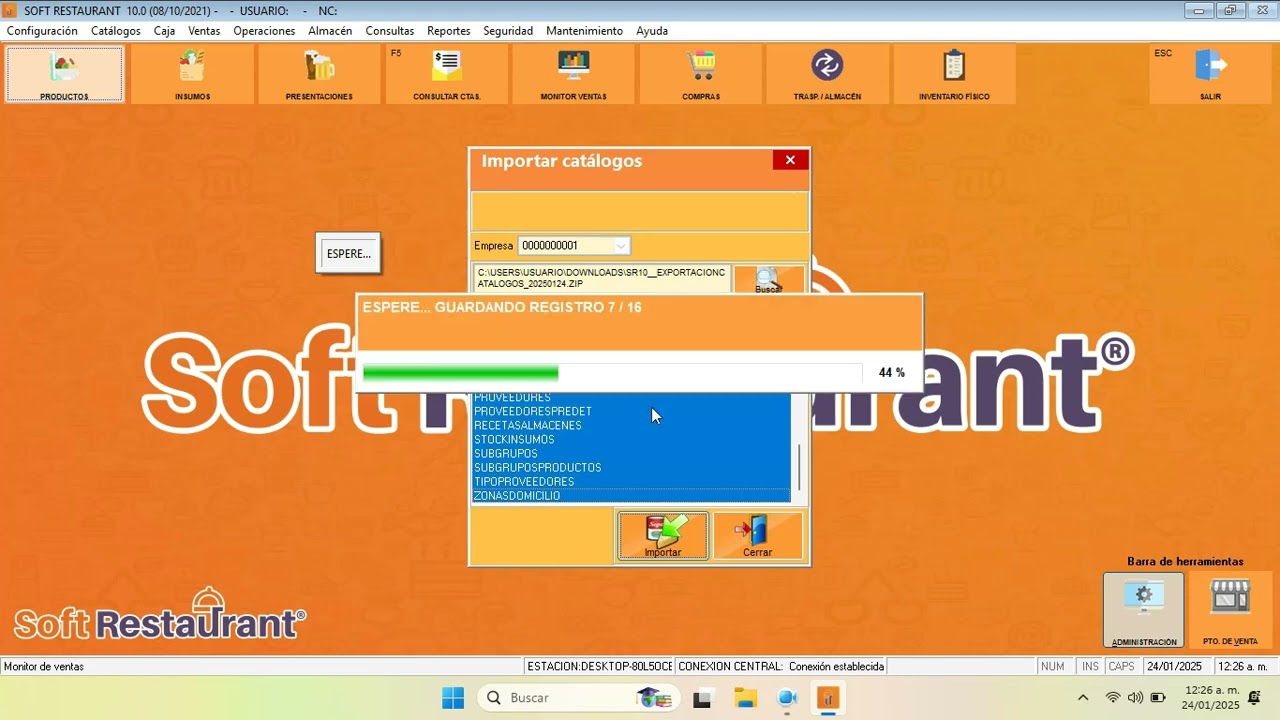The height and width of the screenshot is (720, 1280).
Task: Expand the Empresa dropdown
Action: (x=621, y=246)
